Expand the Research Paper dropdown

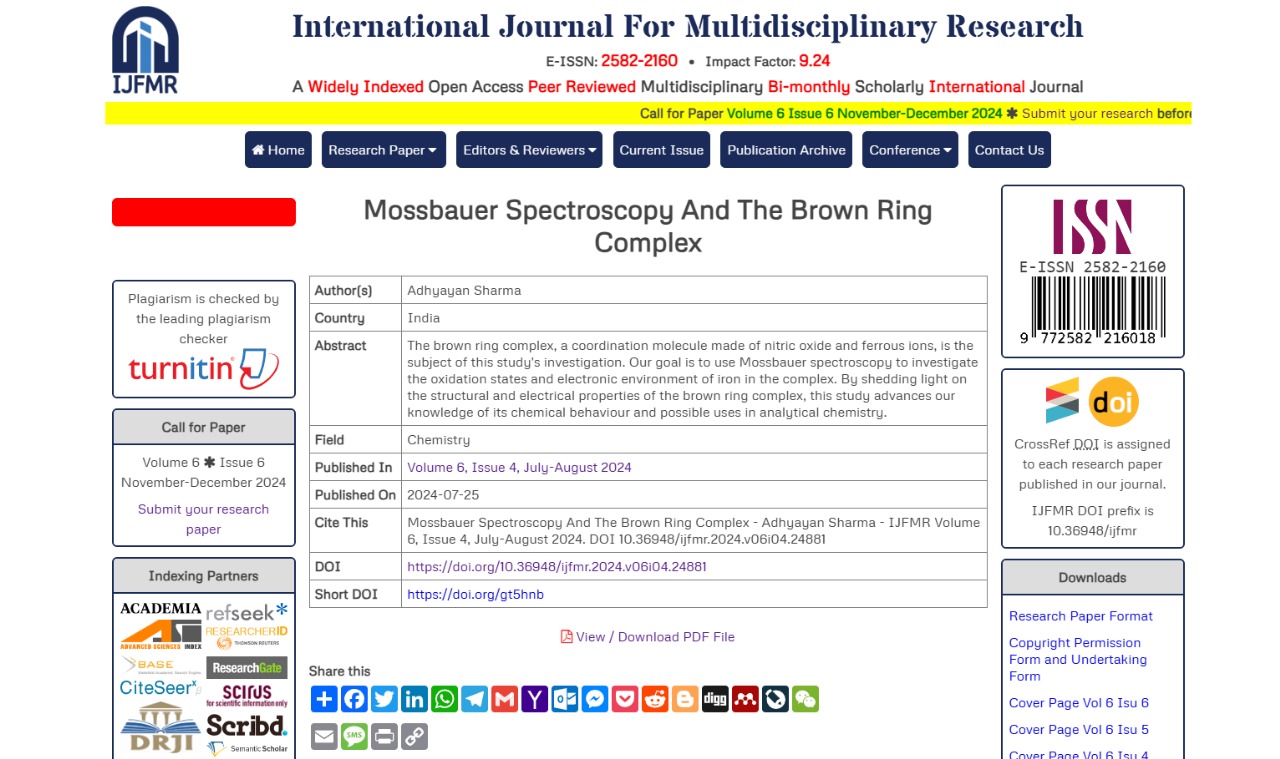383,150
